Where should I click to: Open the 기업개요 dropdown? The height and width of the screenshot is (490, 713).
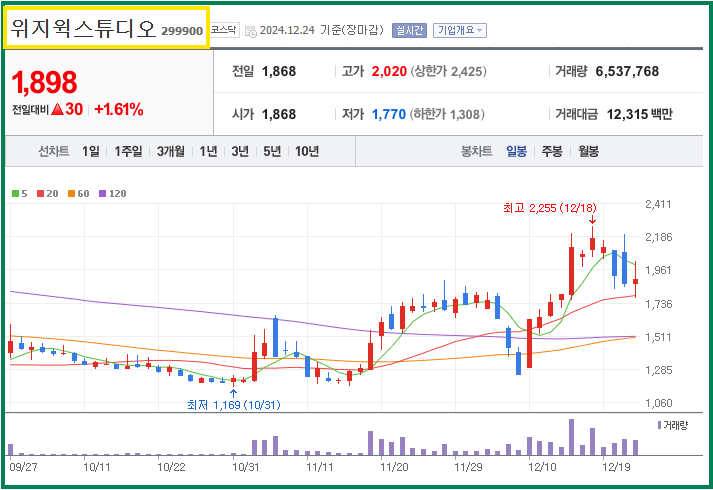point(460,30)
